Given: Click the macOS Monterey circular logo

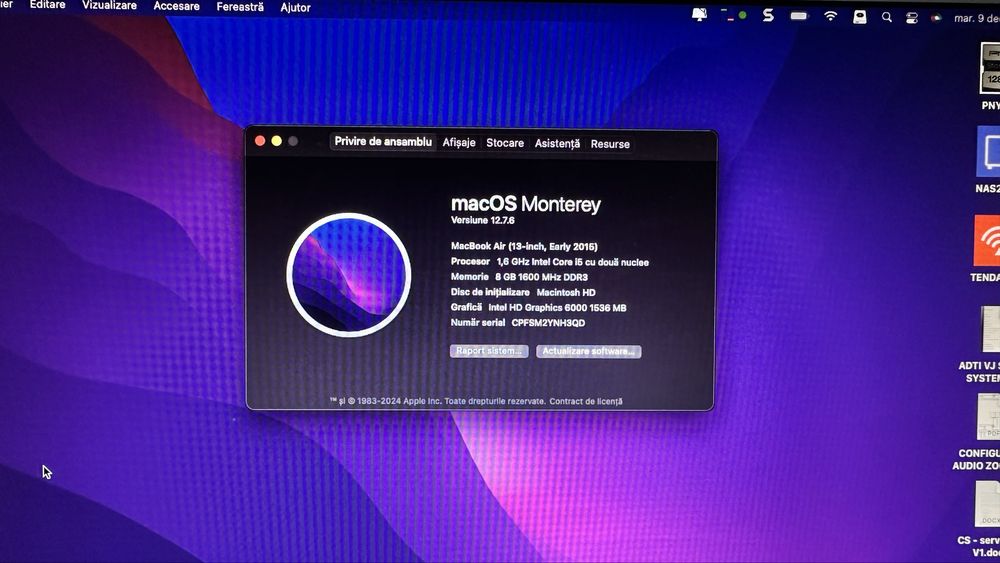Looking at the screenshot, I should point(349,275).
